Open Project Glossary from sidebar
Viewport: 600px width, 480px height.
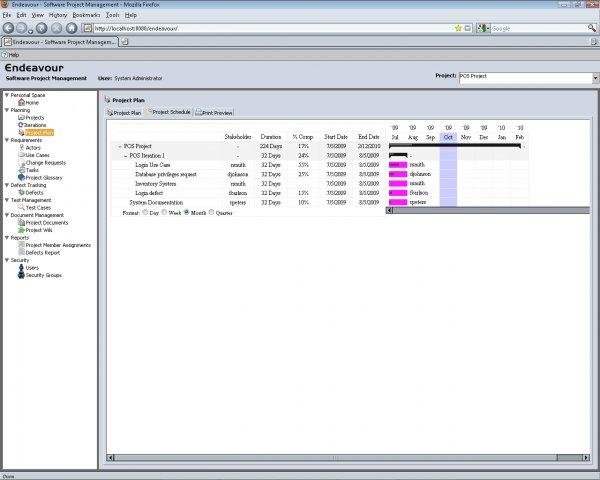43,177
